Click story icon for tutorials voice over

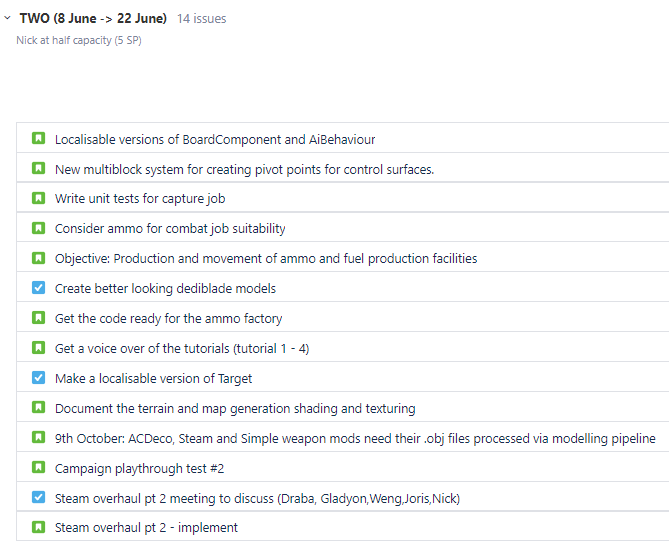pyautogui.click(x=38, y=348)
